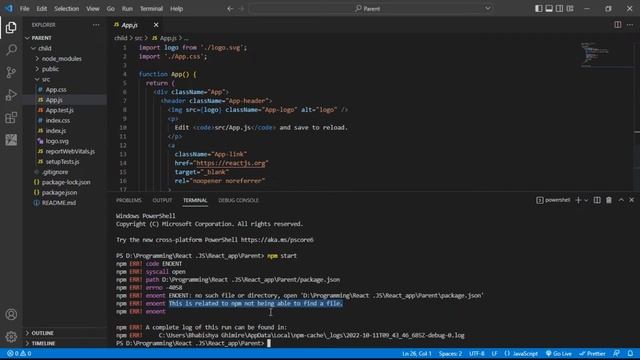Go back with the left arrow
The width and height of the screenshot is (640, 360).
[x=230, y=9]
